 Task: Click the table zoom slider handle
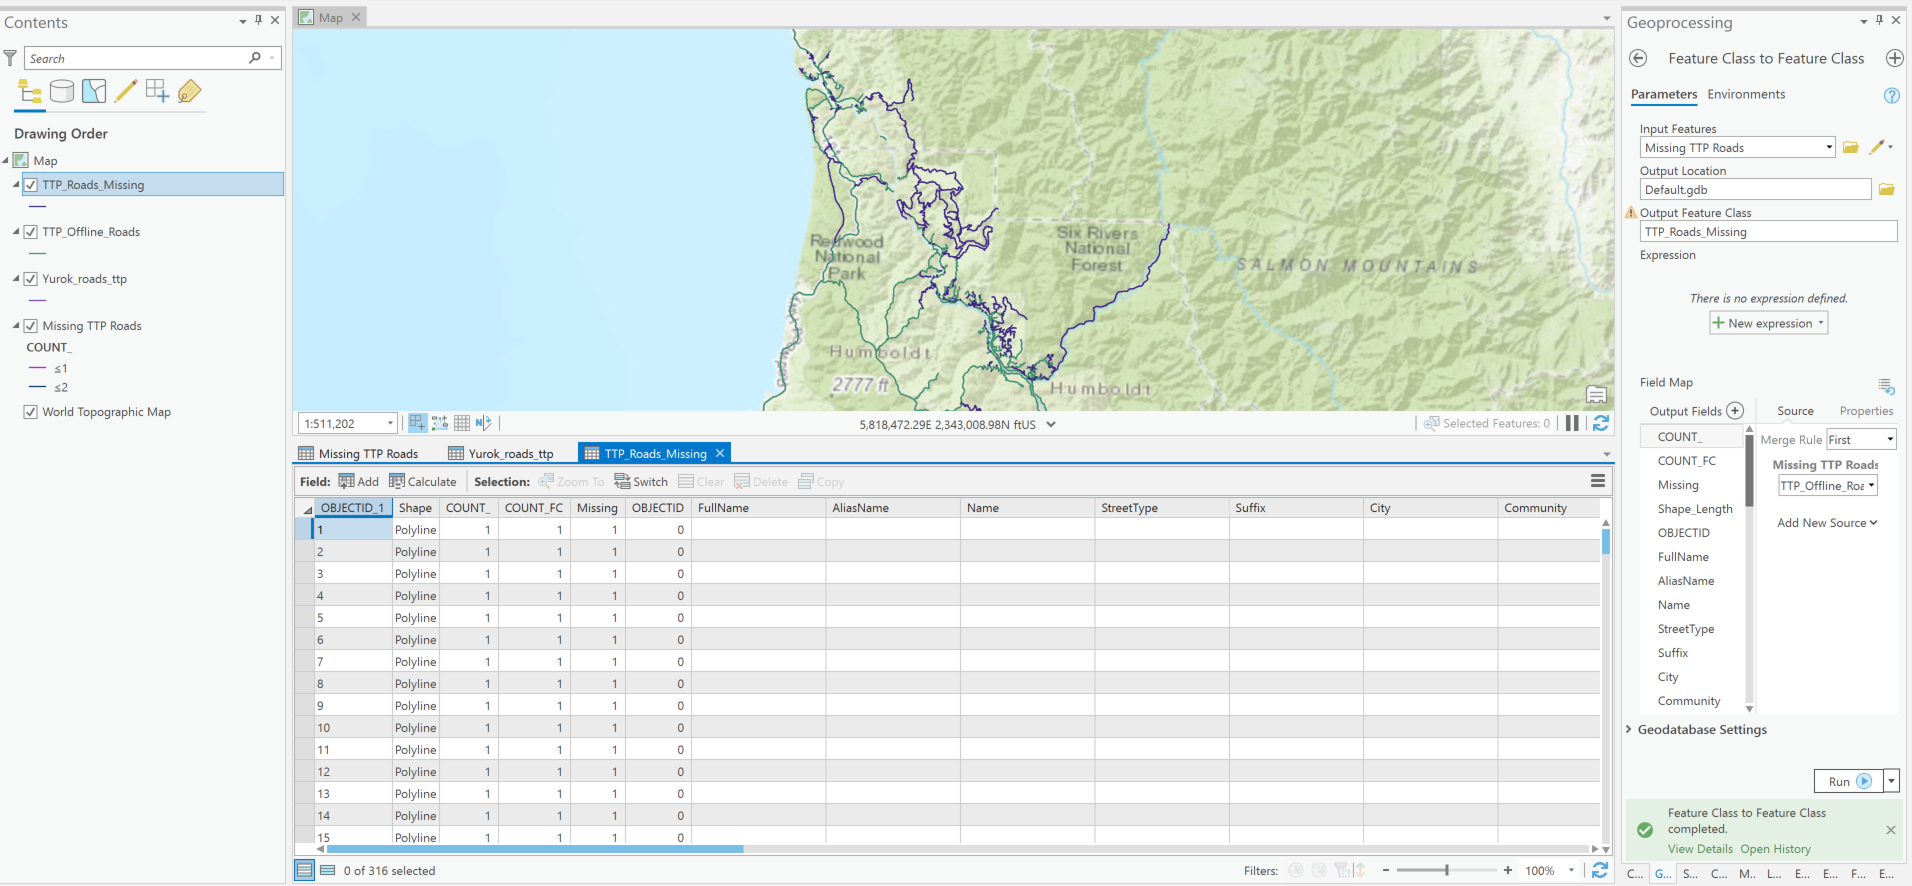point(1446,870)
